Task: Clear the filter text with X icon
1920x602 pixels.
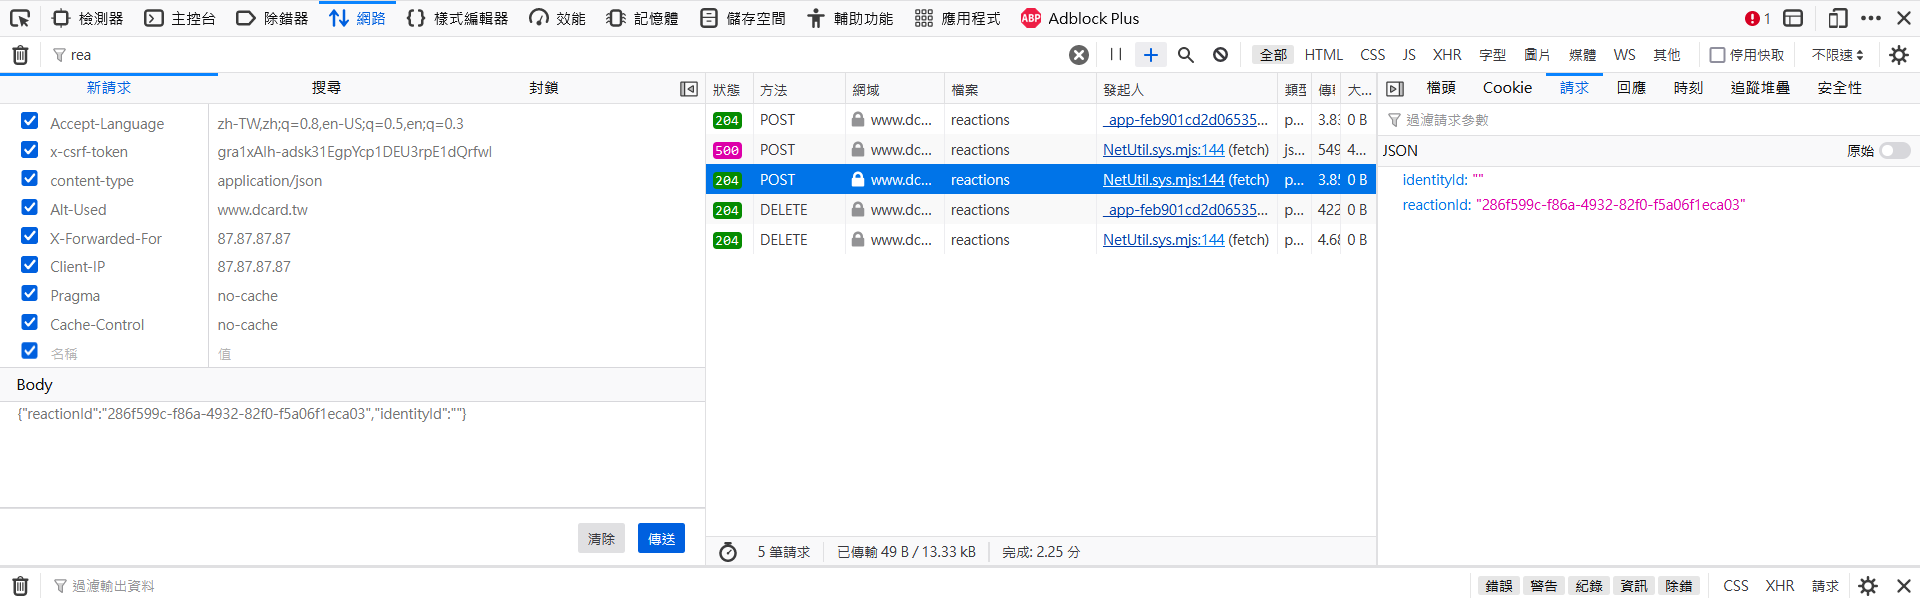Action: [1079, 55]
